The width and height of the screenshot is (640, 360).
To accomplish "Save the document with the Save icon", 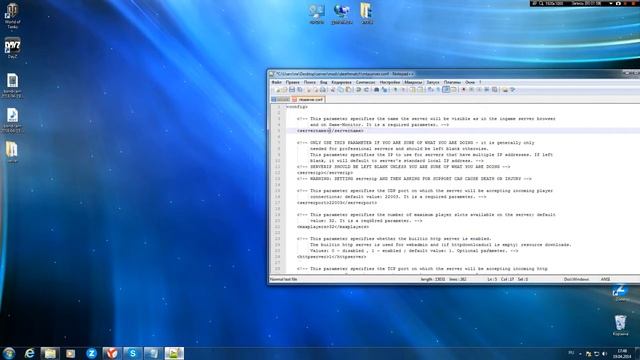I will click(x=292, y=89).
